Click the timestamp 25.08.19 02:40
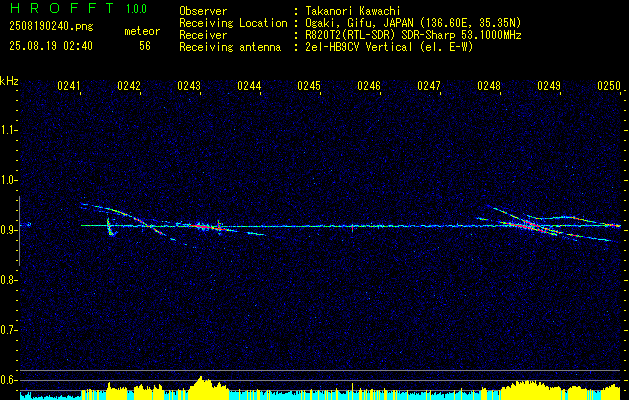Viewport: 629px width, 400px height. point(51,46)
